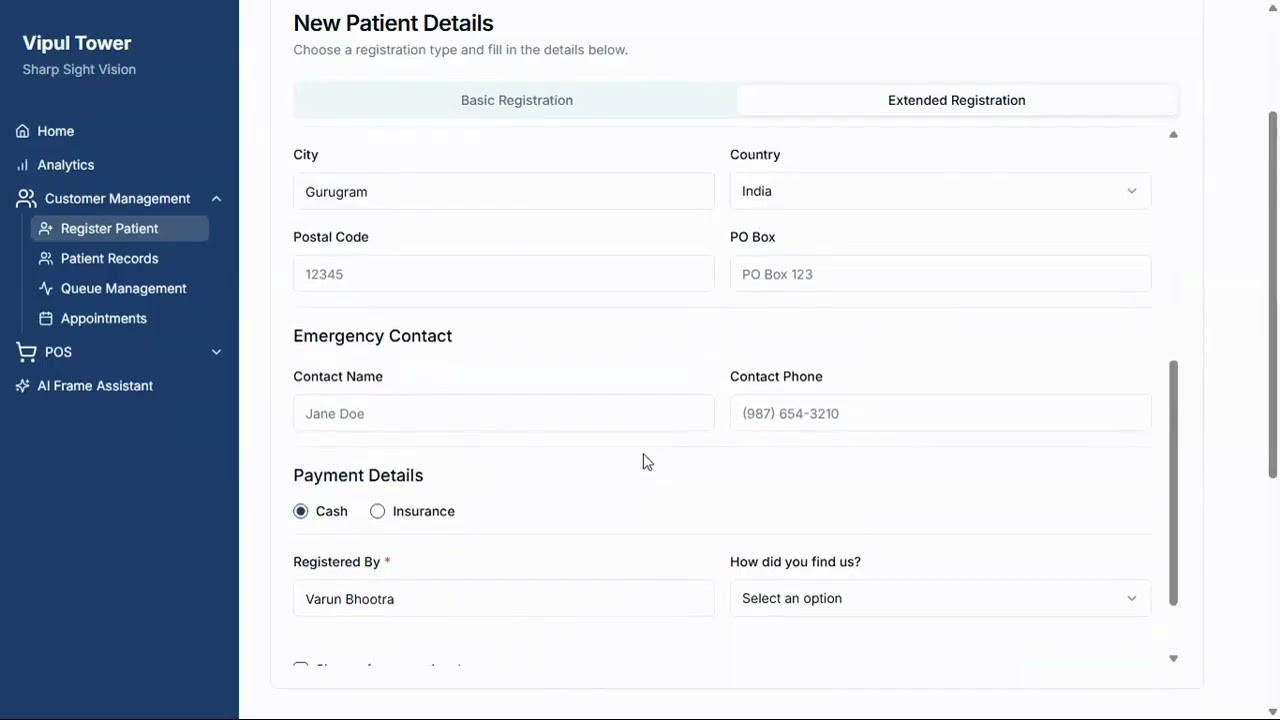Viewport: 1280px width, 720px height.
Task: Click the Patient Records users icon
Action: click(45, 259)
